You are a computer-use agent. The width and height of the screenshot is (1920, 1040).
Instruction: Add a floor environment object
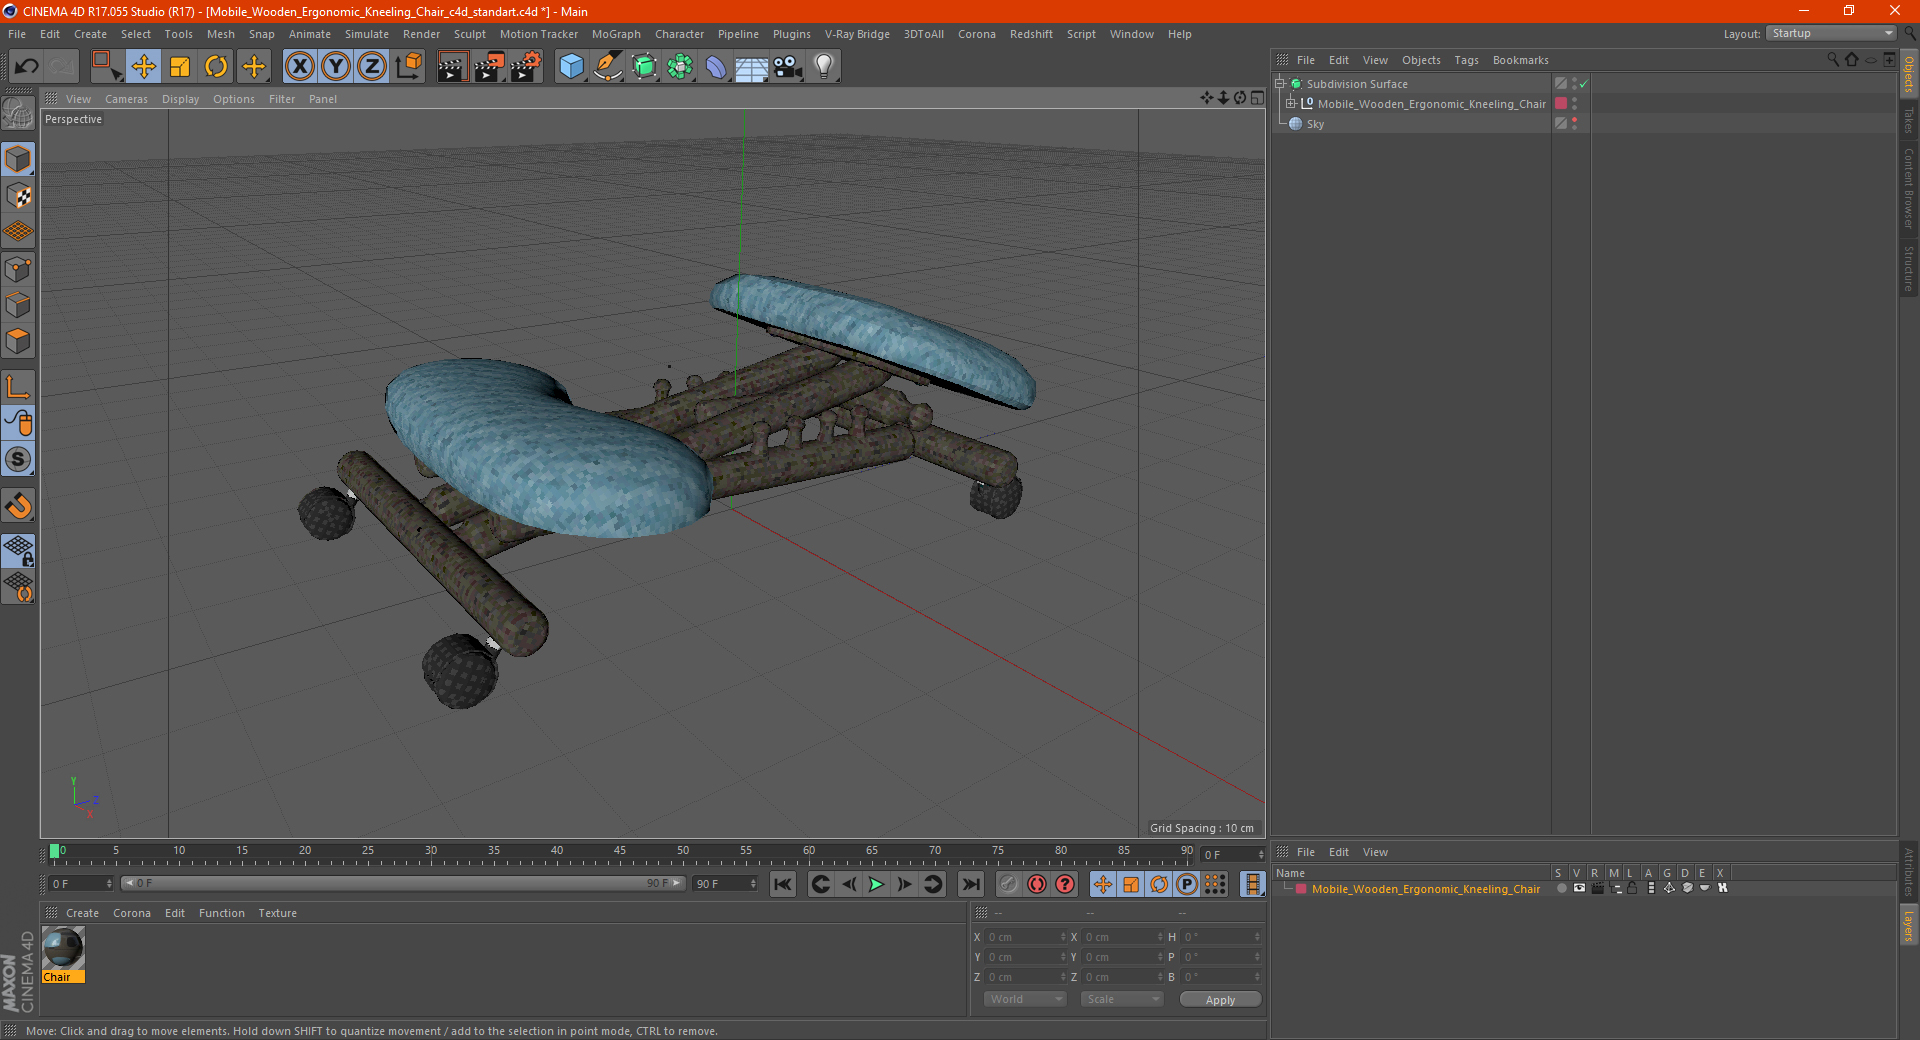pyautogui.click(x=751, y=67)
